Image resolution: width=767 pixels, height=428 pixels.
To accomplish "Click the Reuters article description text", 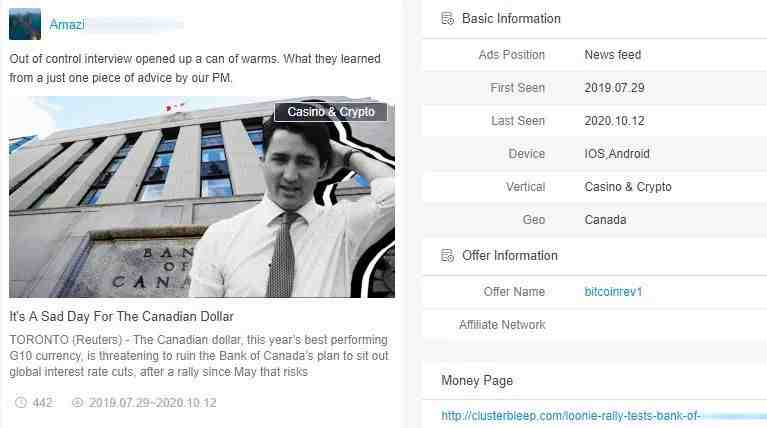I will [x=199, y=356].
